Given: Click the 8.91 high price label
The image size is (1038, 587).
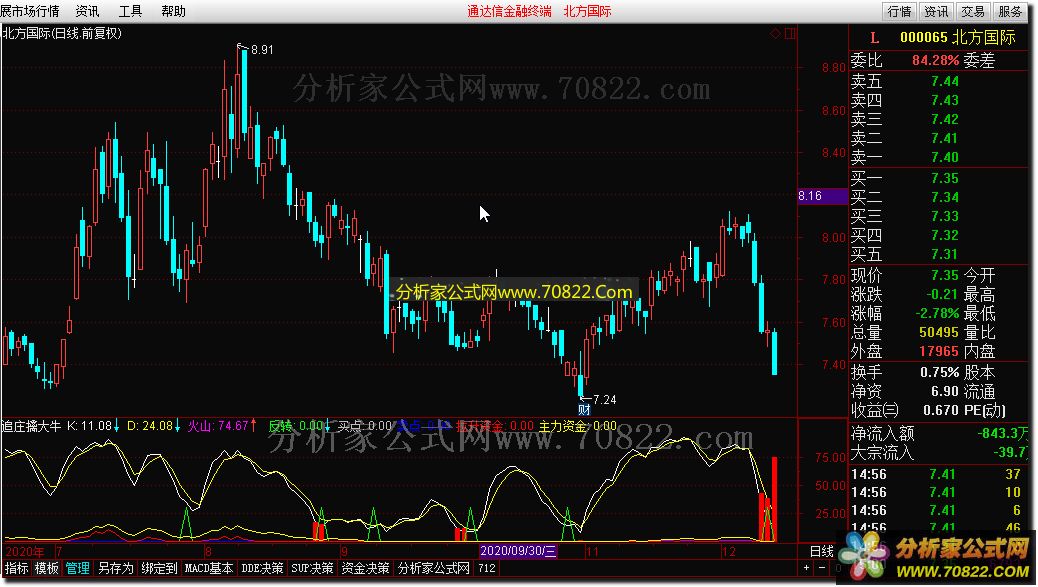Looking at the screenshot, I should click(x=262, y=50).
